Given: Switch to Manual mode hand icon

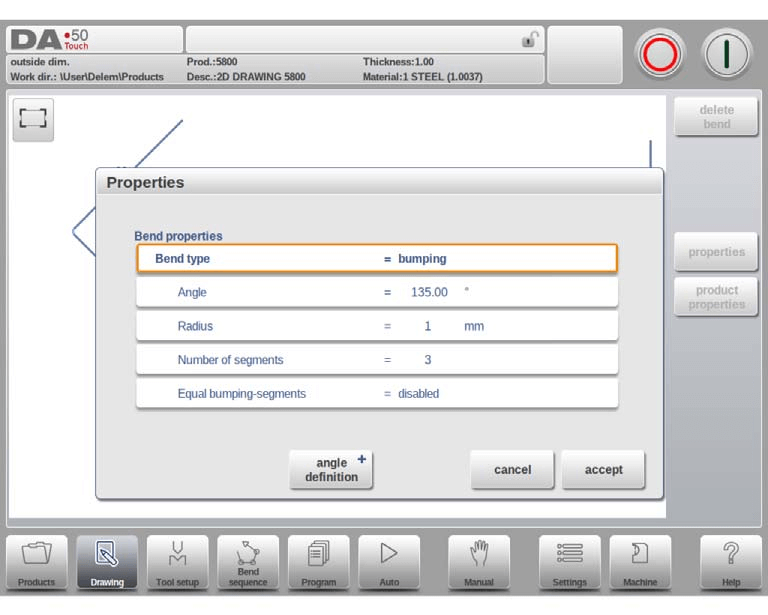Looking at the screenshot, I should 479,563.
